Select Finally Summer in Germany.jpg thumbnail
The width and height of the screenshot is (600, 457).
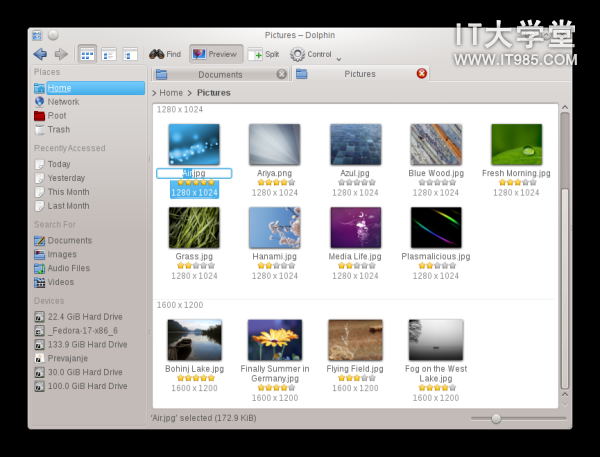click(275, 340)
